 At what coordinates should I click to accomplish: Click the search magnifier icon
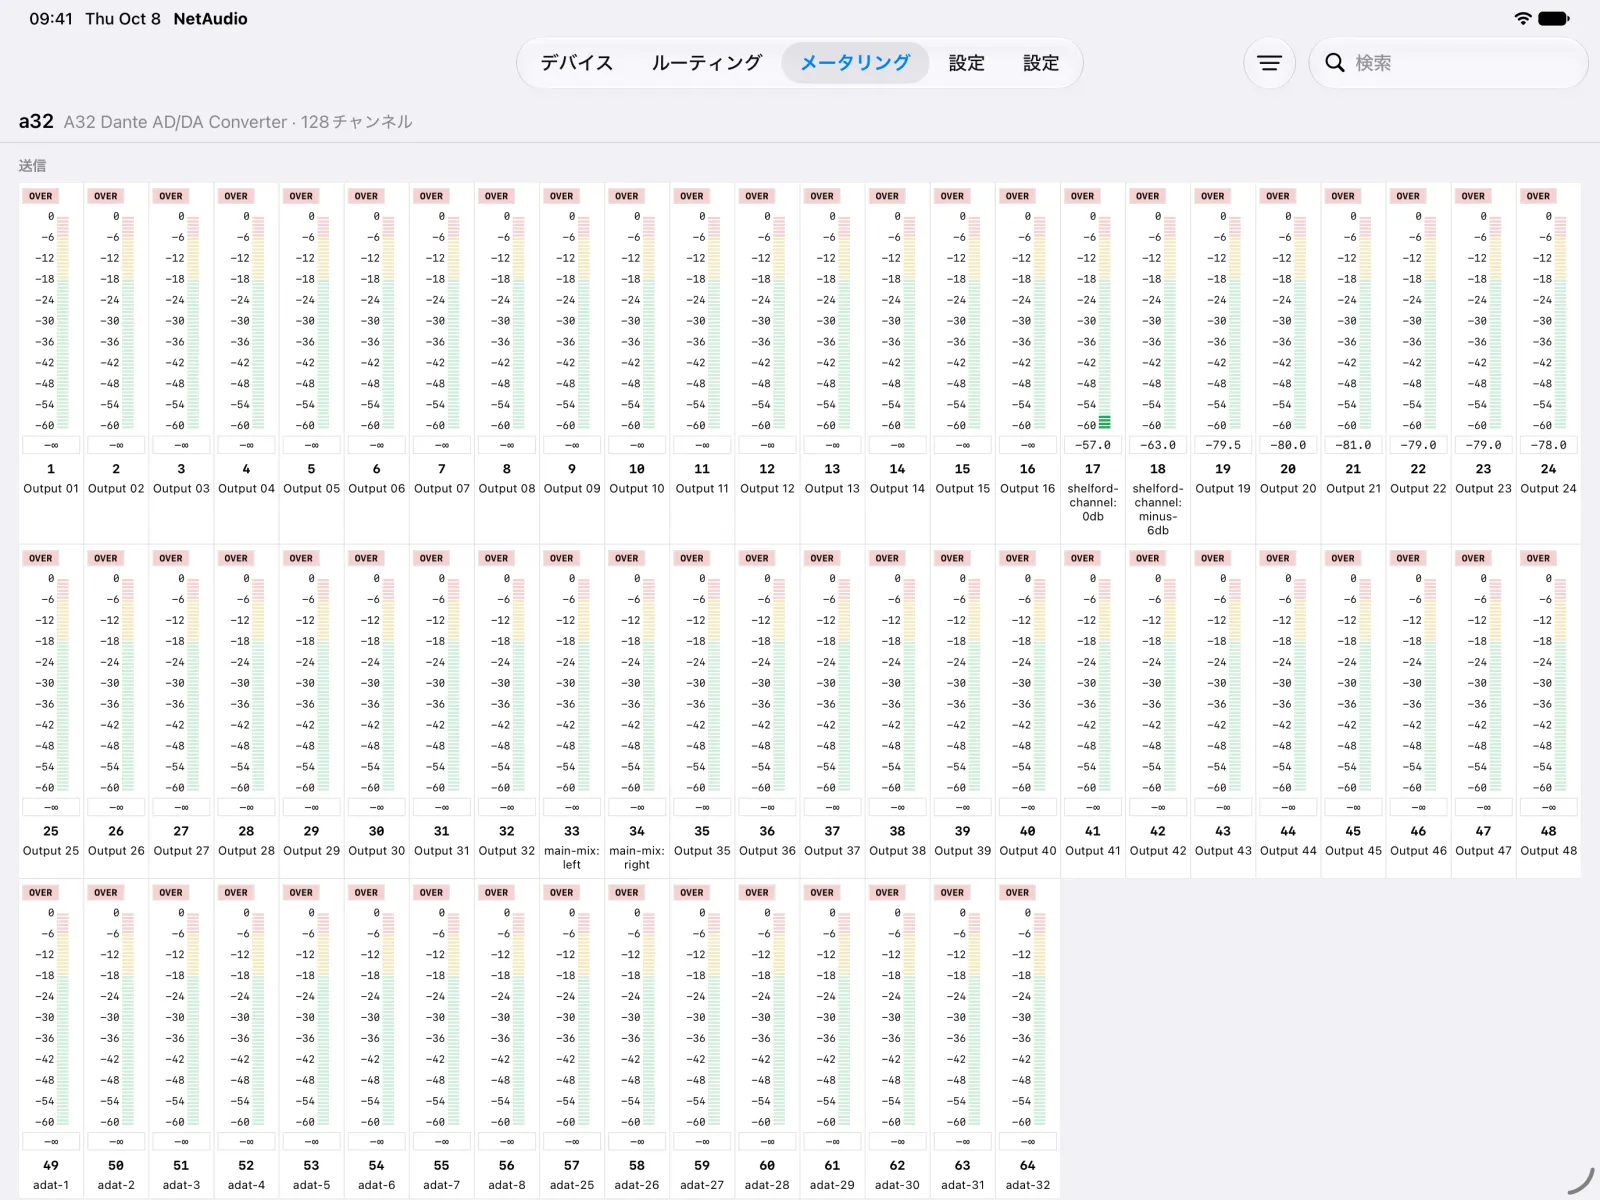(1335, 63)
